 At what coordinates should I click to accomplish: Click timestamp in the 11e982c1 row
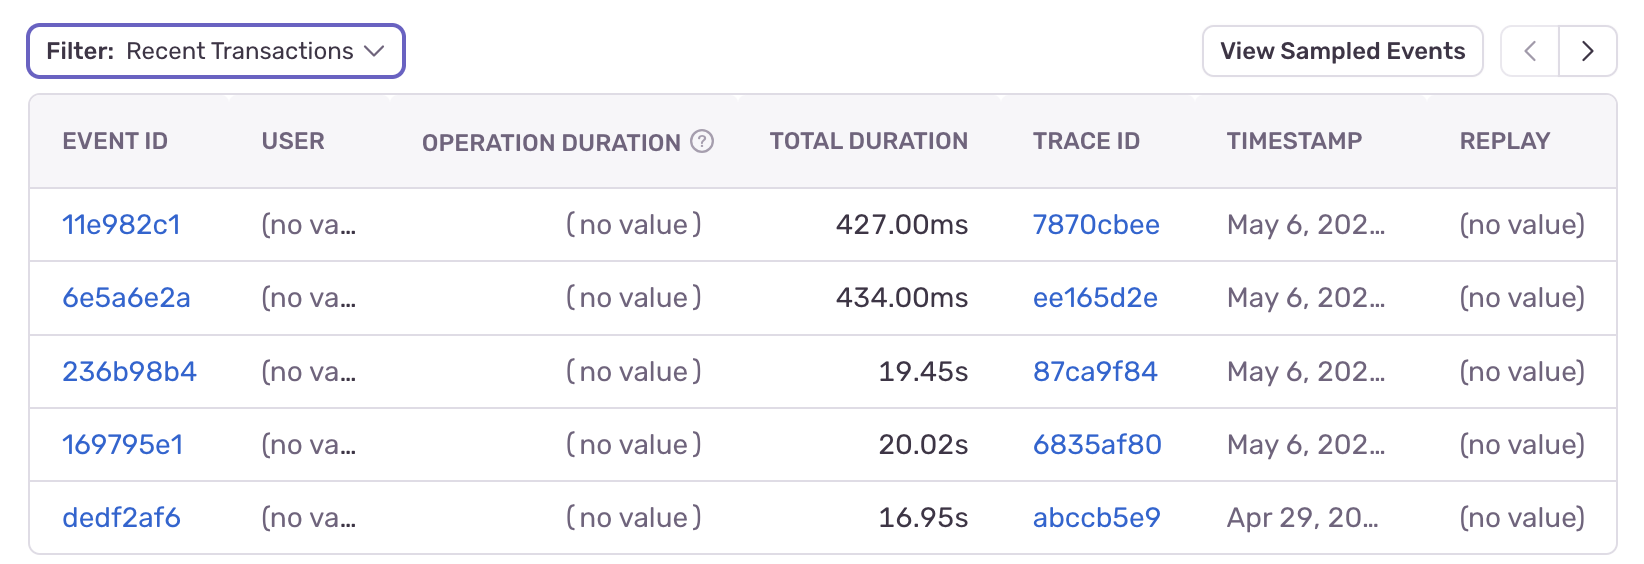(x=1306, y=225)
